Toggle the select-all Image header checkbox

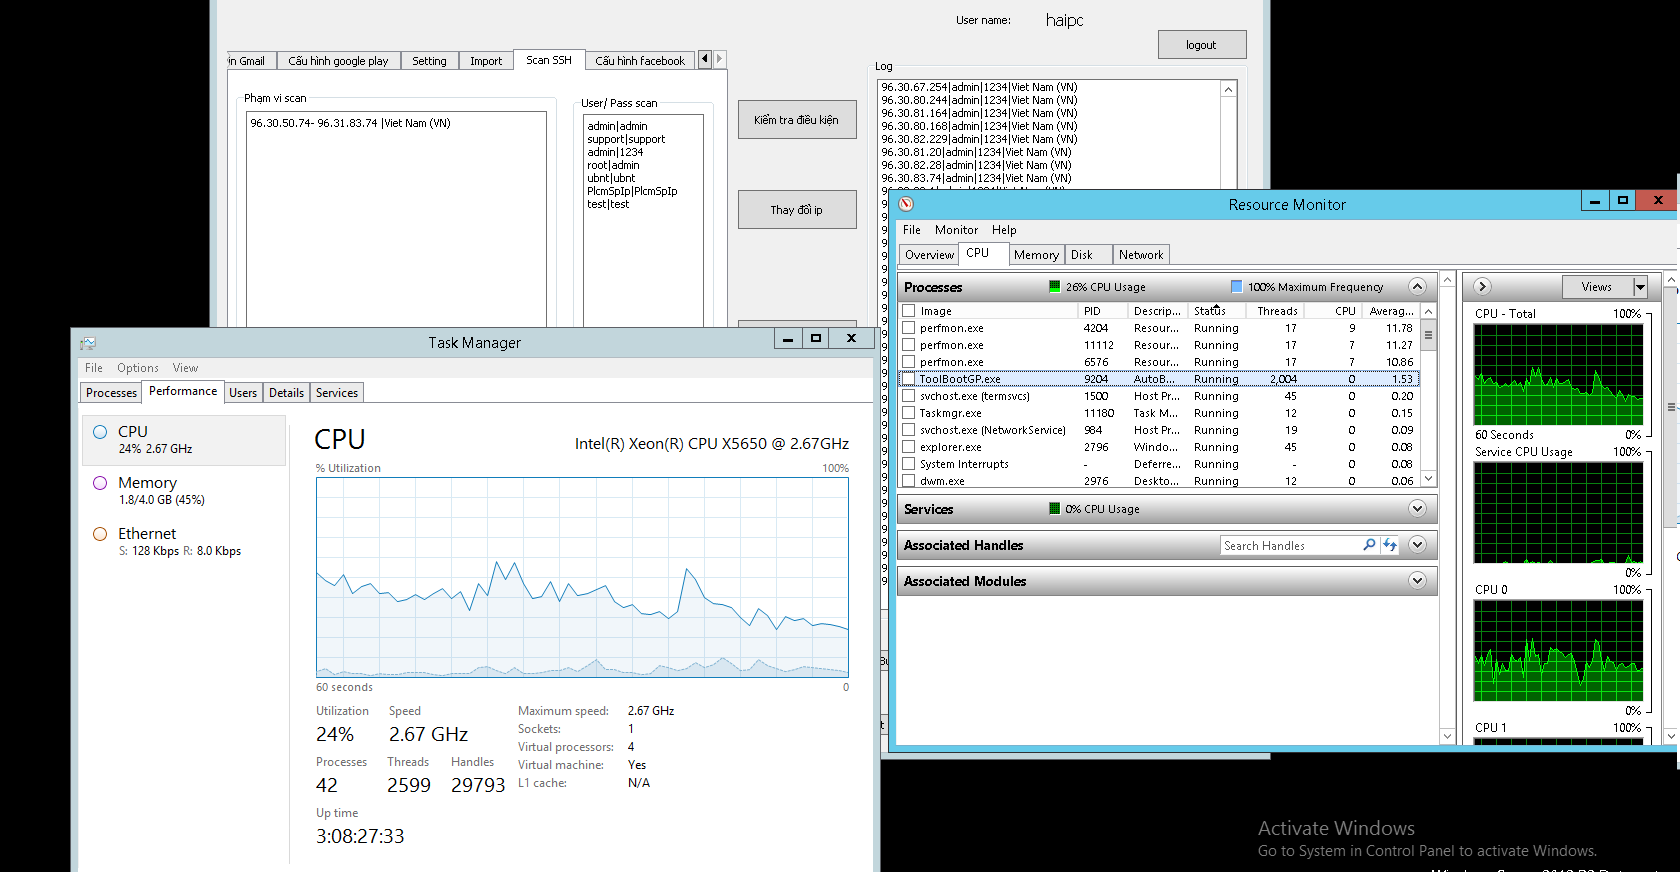coord(909,311)
